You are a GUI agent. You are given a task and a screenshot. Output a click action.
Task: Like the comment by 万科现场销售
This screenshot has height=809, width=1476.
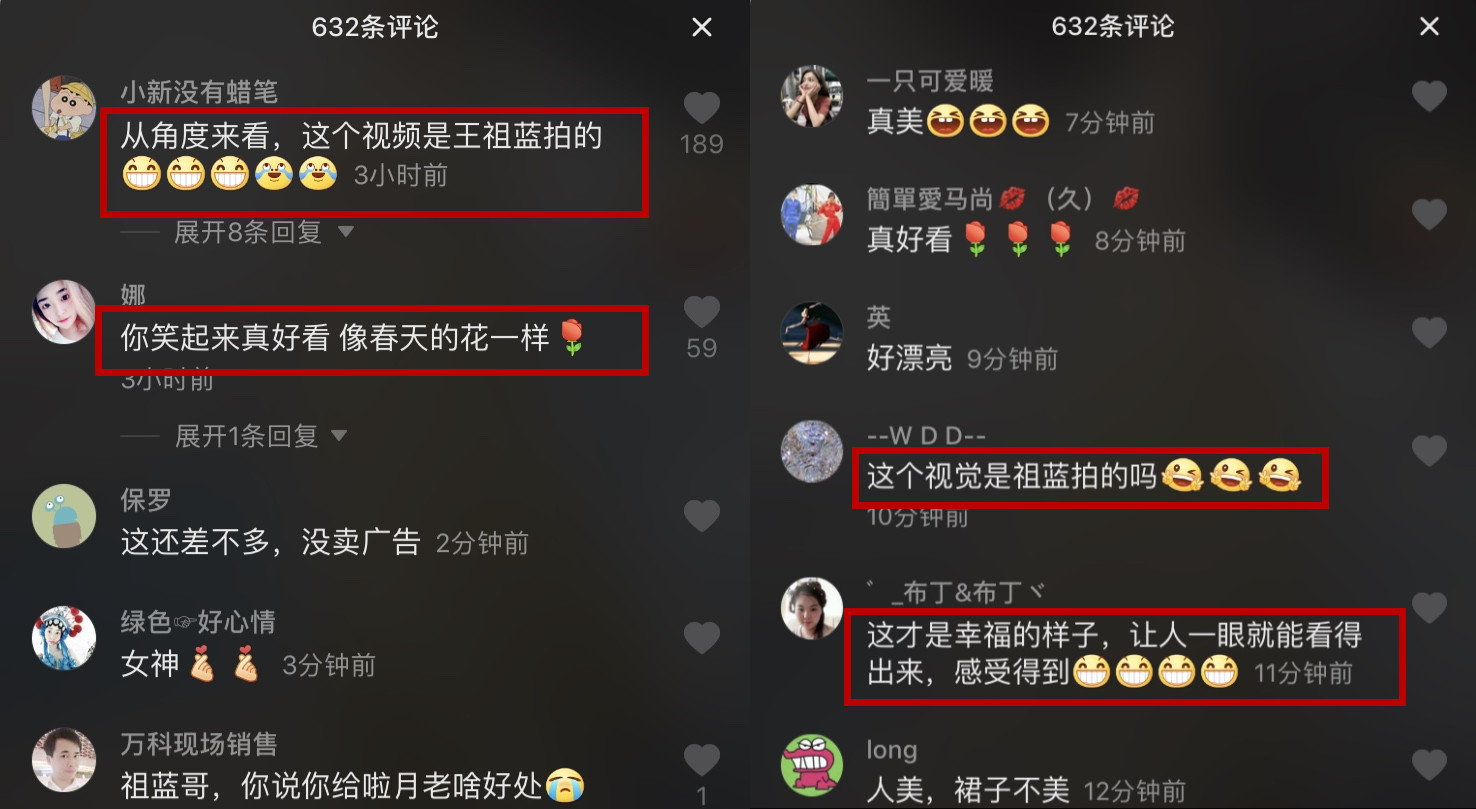(701, 760)
